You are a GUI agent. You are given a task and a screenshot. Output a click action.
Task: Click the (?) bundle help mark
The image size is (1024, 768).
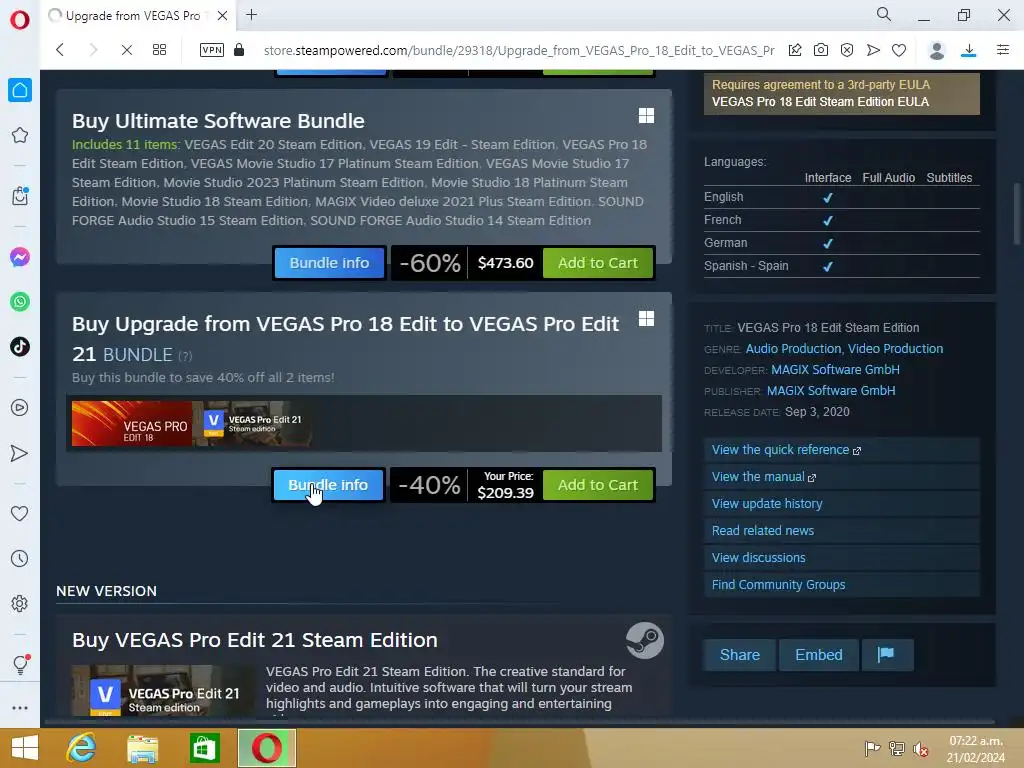pos(185,356)
